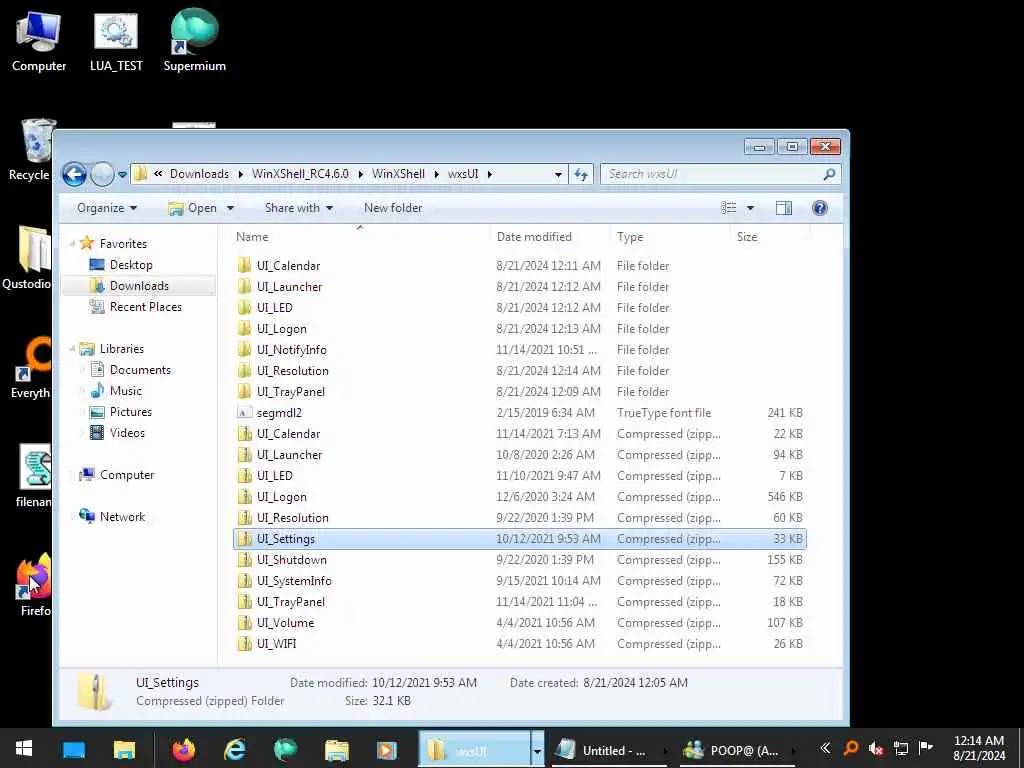This screenshot has height=768, width=1024.
Task: Expand the view options dropdown arrow
Action: coord(750,208)
